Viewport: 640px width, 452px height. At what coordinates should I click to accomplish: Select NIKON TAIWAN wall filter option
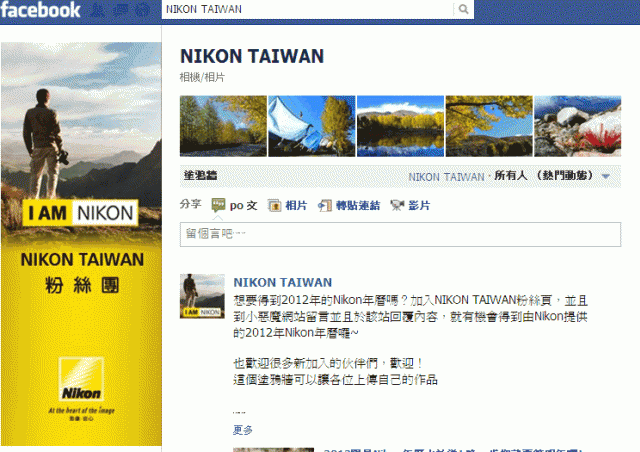tap(446, 177)
